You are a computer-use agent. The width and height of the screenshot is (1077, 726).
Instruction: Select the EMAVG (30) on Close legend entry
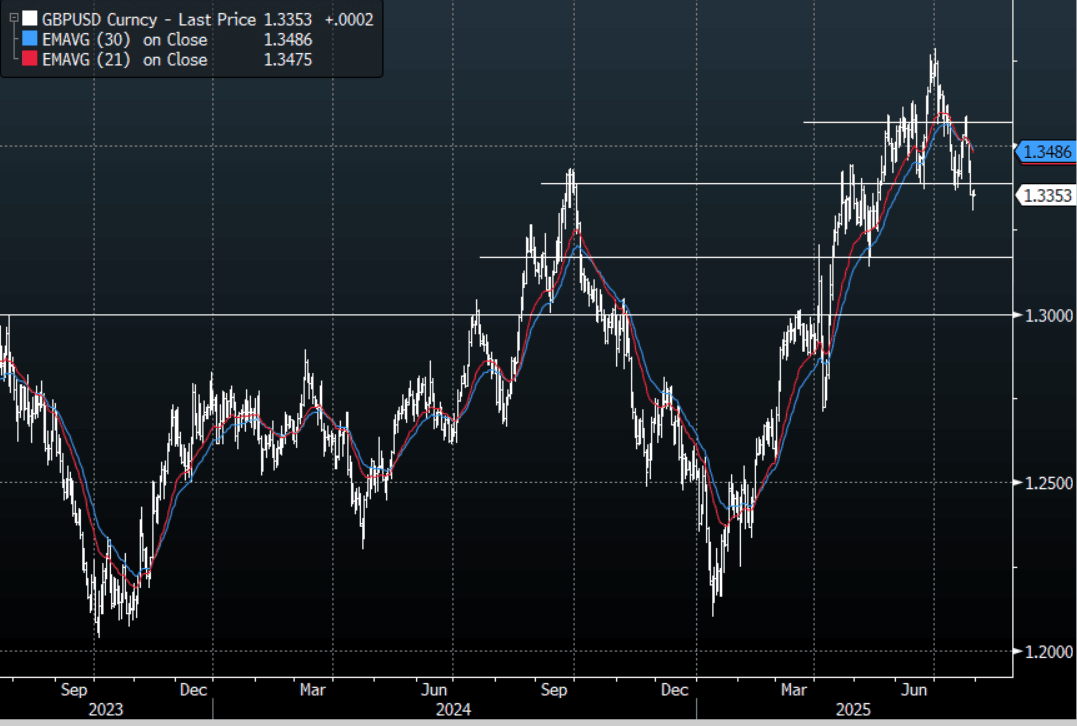[124, 40]
